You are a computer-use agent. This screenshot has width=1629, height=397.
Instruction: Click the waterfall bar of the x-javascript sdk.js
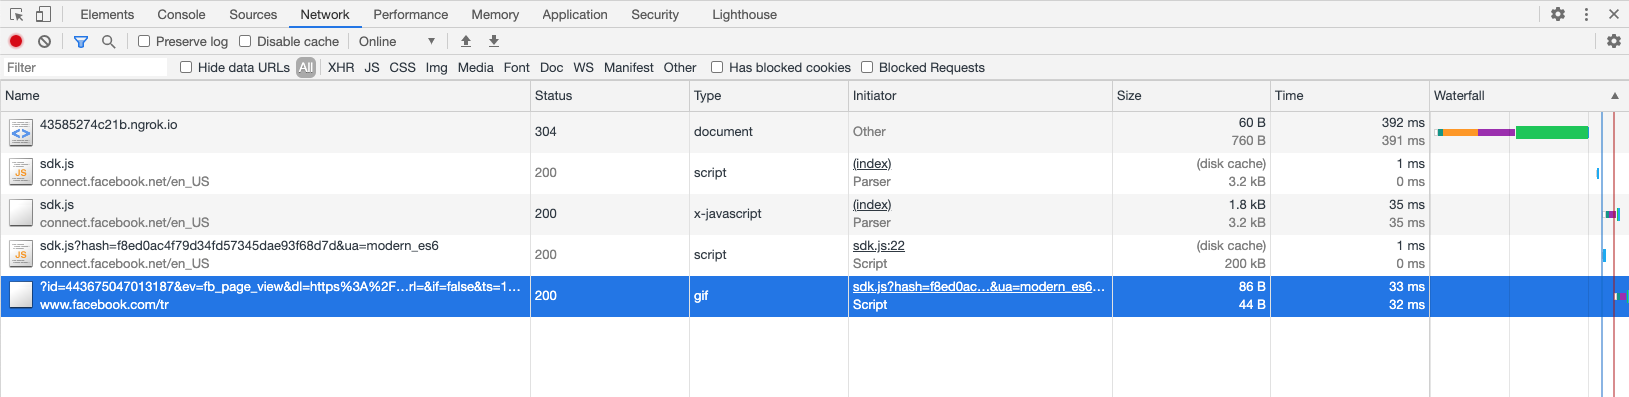[x=1612, y=214]
